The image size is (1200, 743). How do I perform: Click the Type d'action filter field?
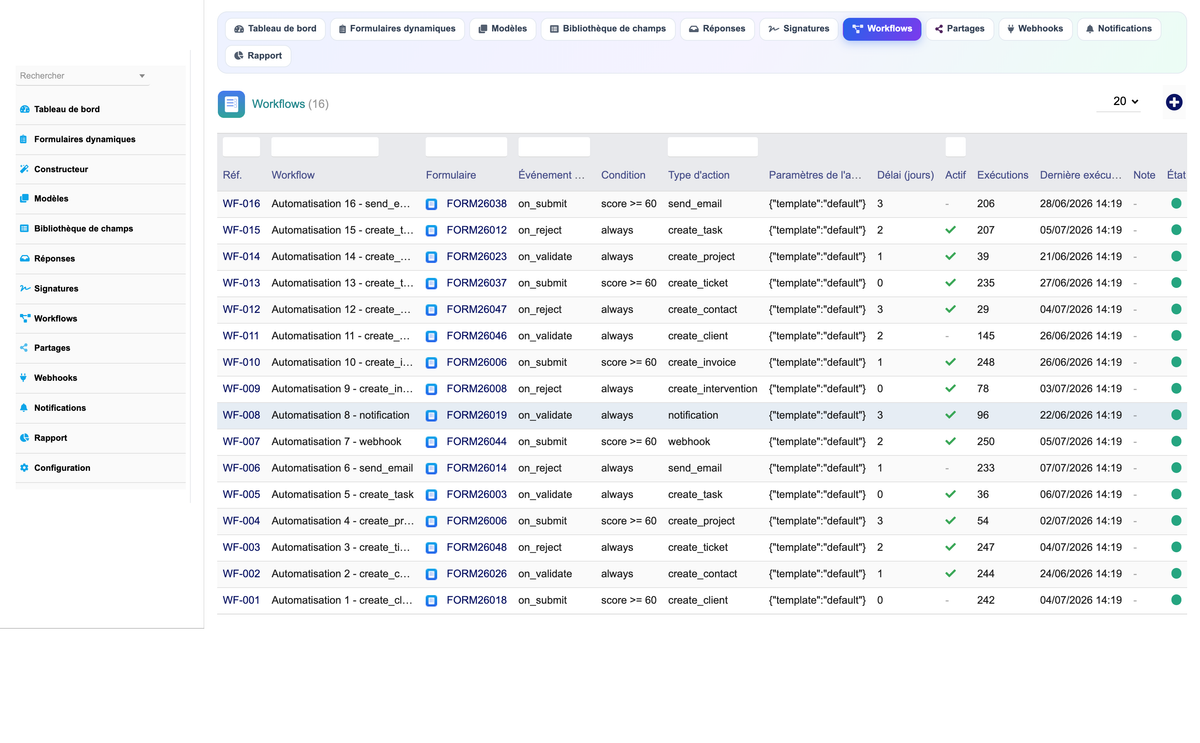(713, 147)
